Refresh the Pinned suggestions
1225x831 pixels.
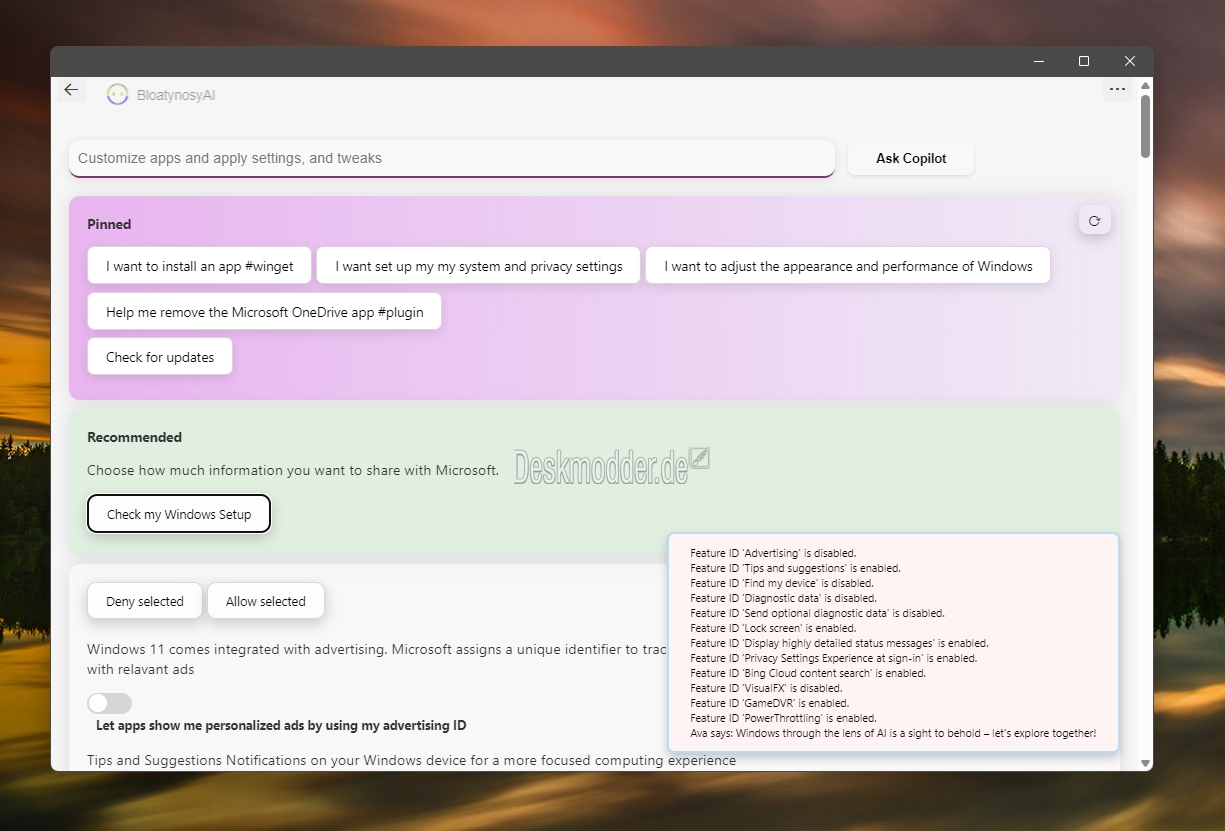tap(1094, 221)
